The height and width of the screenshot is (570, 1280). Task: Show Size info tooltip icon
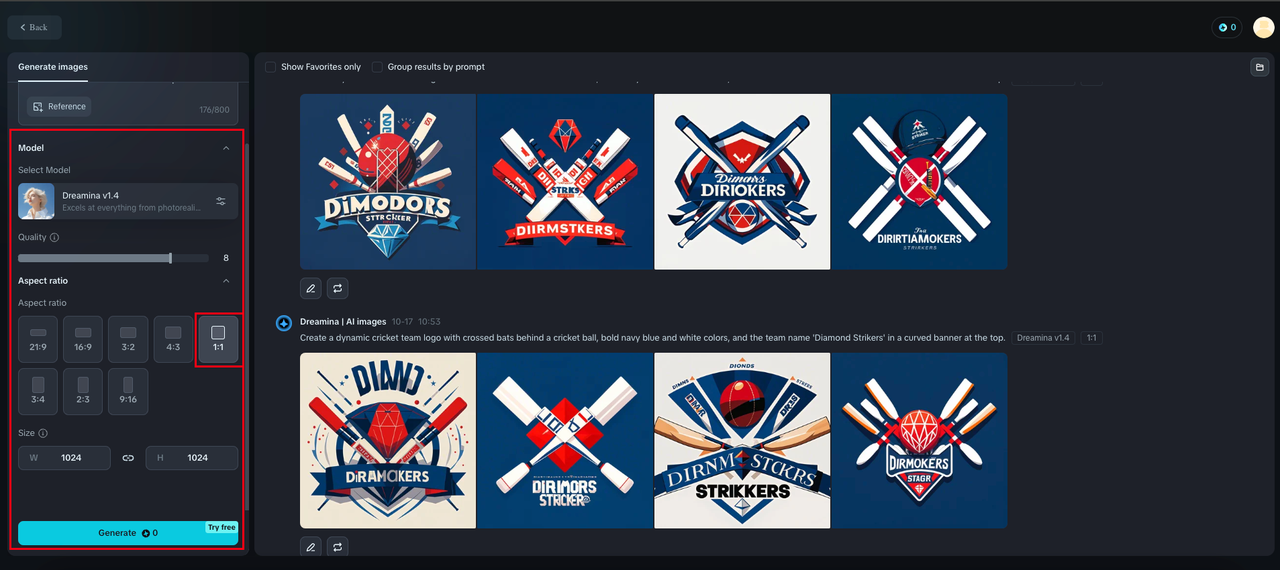(43, 433)
